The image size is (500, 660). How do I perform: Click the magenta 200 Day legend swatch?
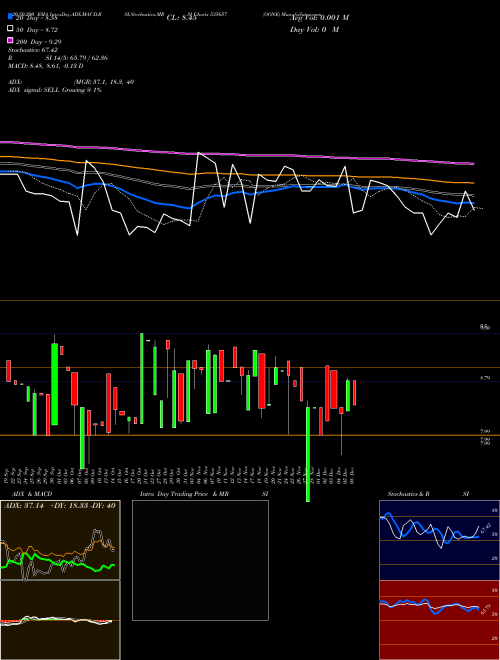tap(11, 41)
